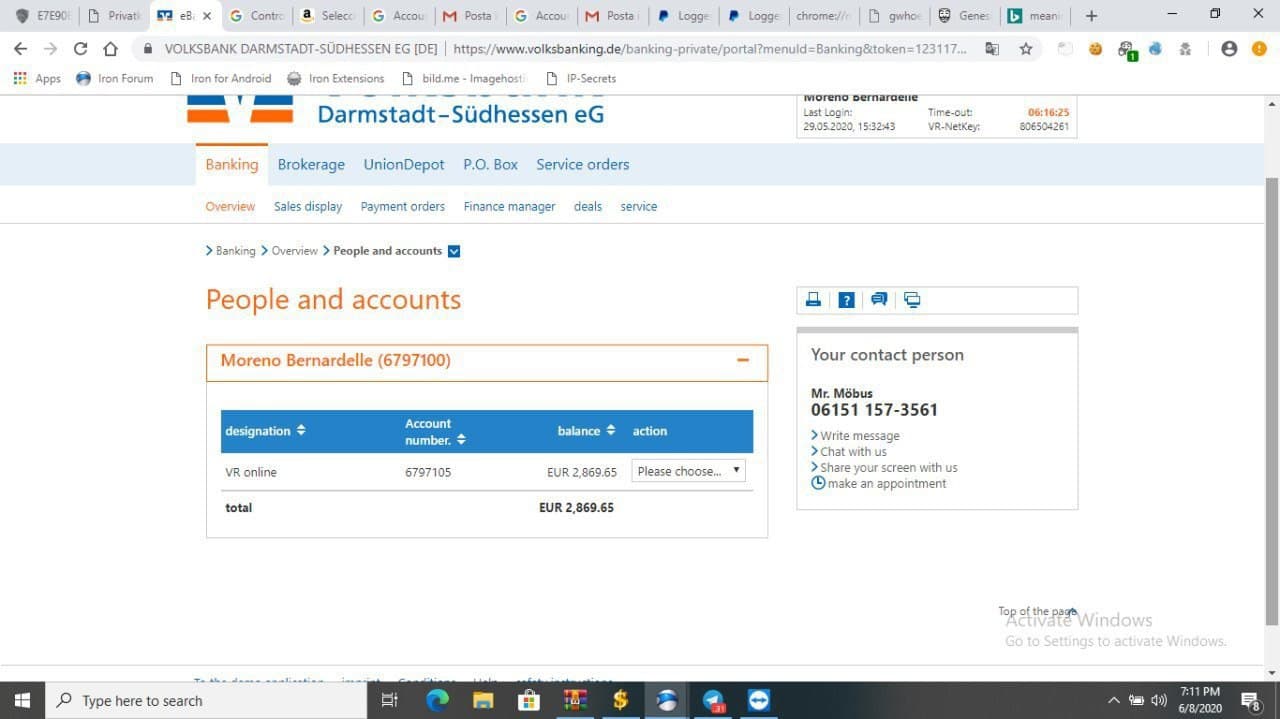Viewport: 1280px width, 719px height.
Task: Open the Payment orders submenu
Action: tap(402, 207)
